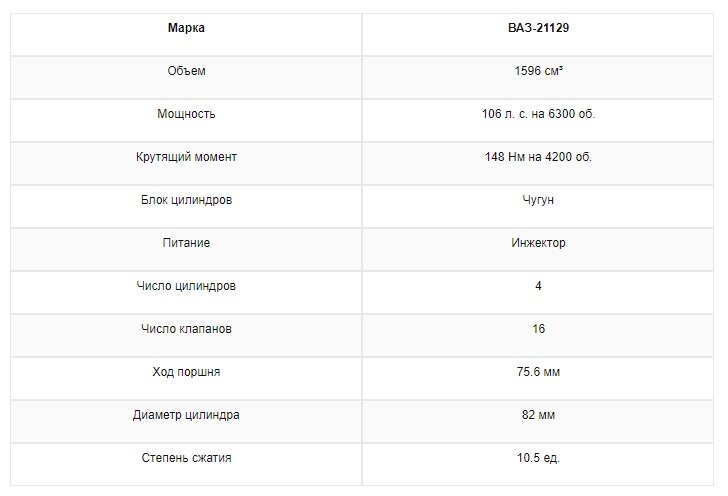This screenshot has width=728, height=496.
Task: Click the "Число цилиндров" label
Action: coord(186,286)
